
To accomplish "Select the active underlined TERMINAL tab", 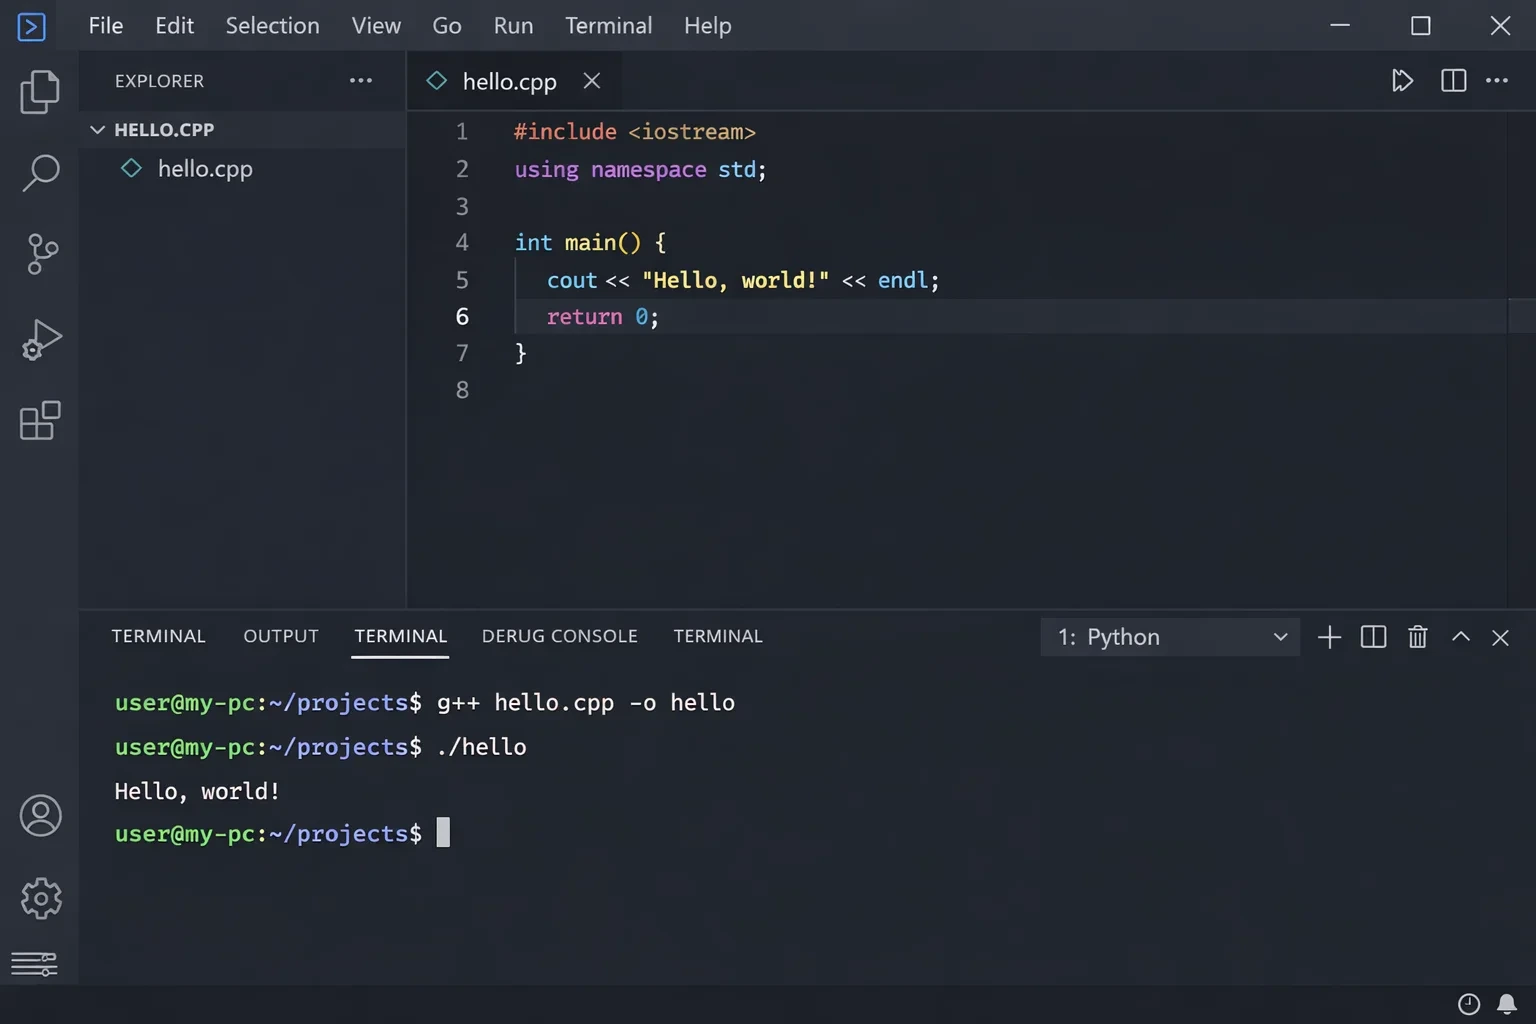I will click(400, 636).
